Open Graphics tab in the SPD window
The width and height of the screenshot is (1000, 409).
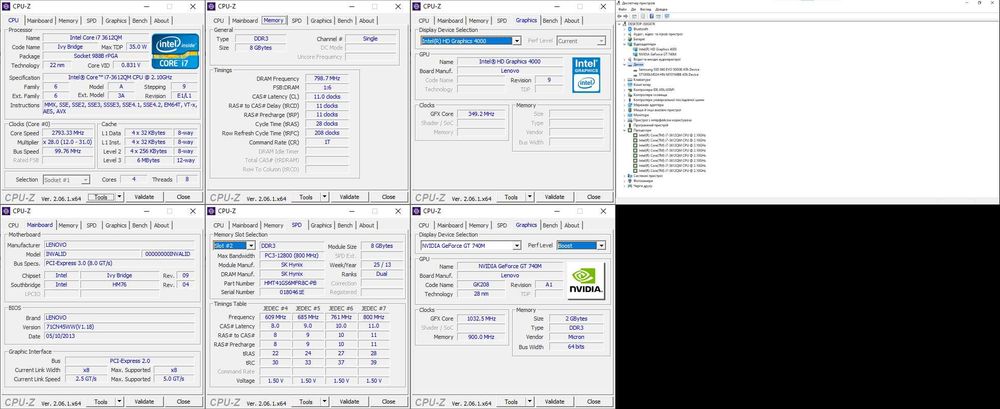[x=321, y=225]
